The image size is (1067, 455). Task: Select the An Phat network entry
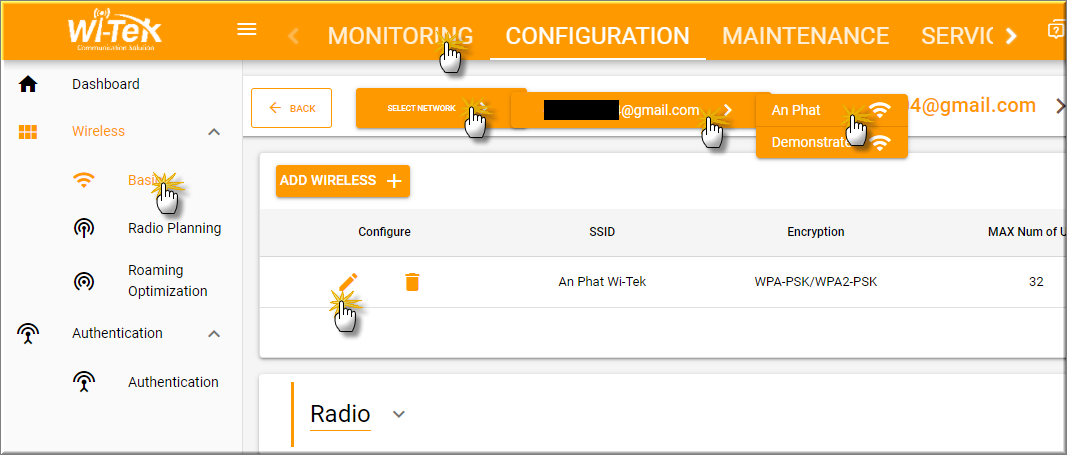click(x=832, y=110)
